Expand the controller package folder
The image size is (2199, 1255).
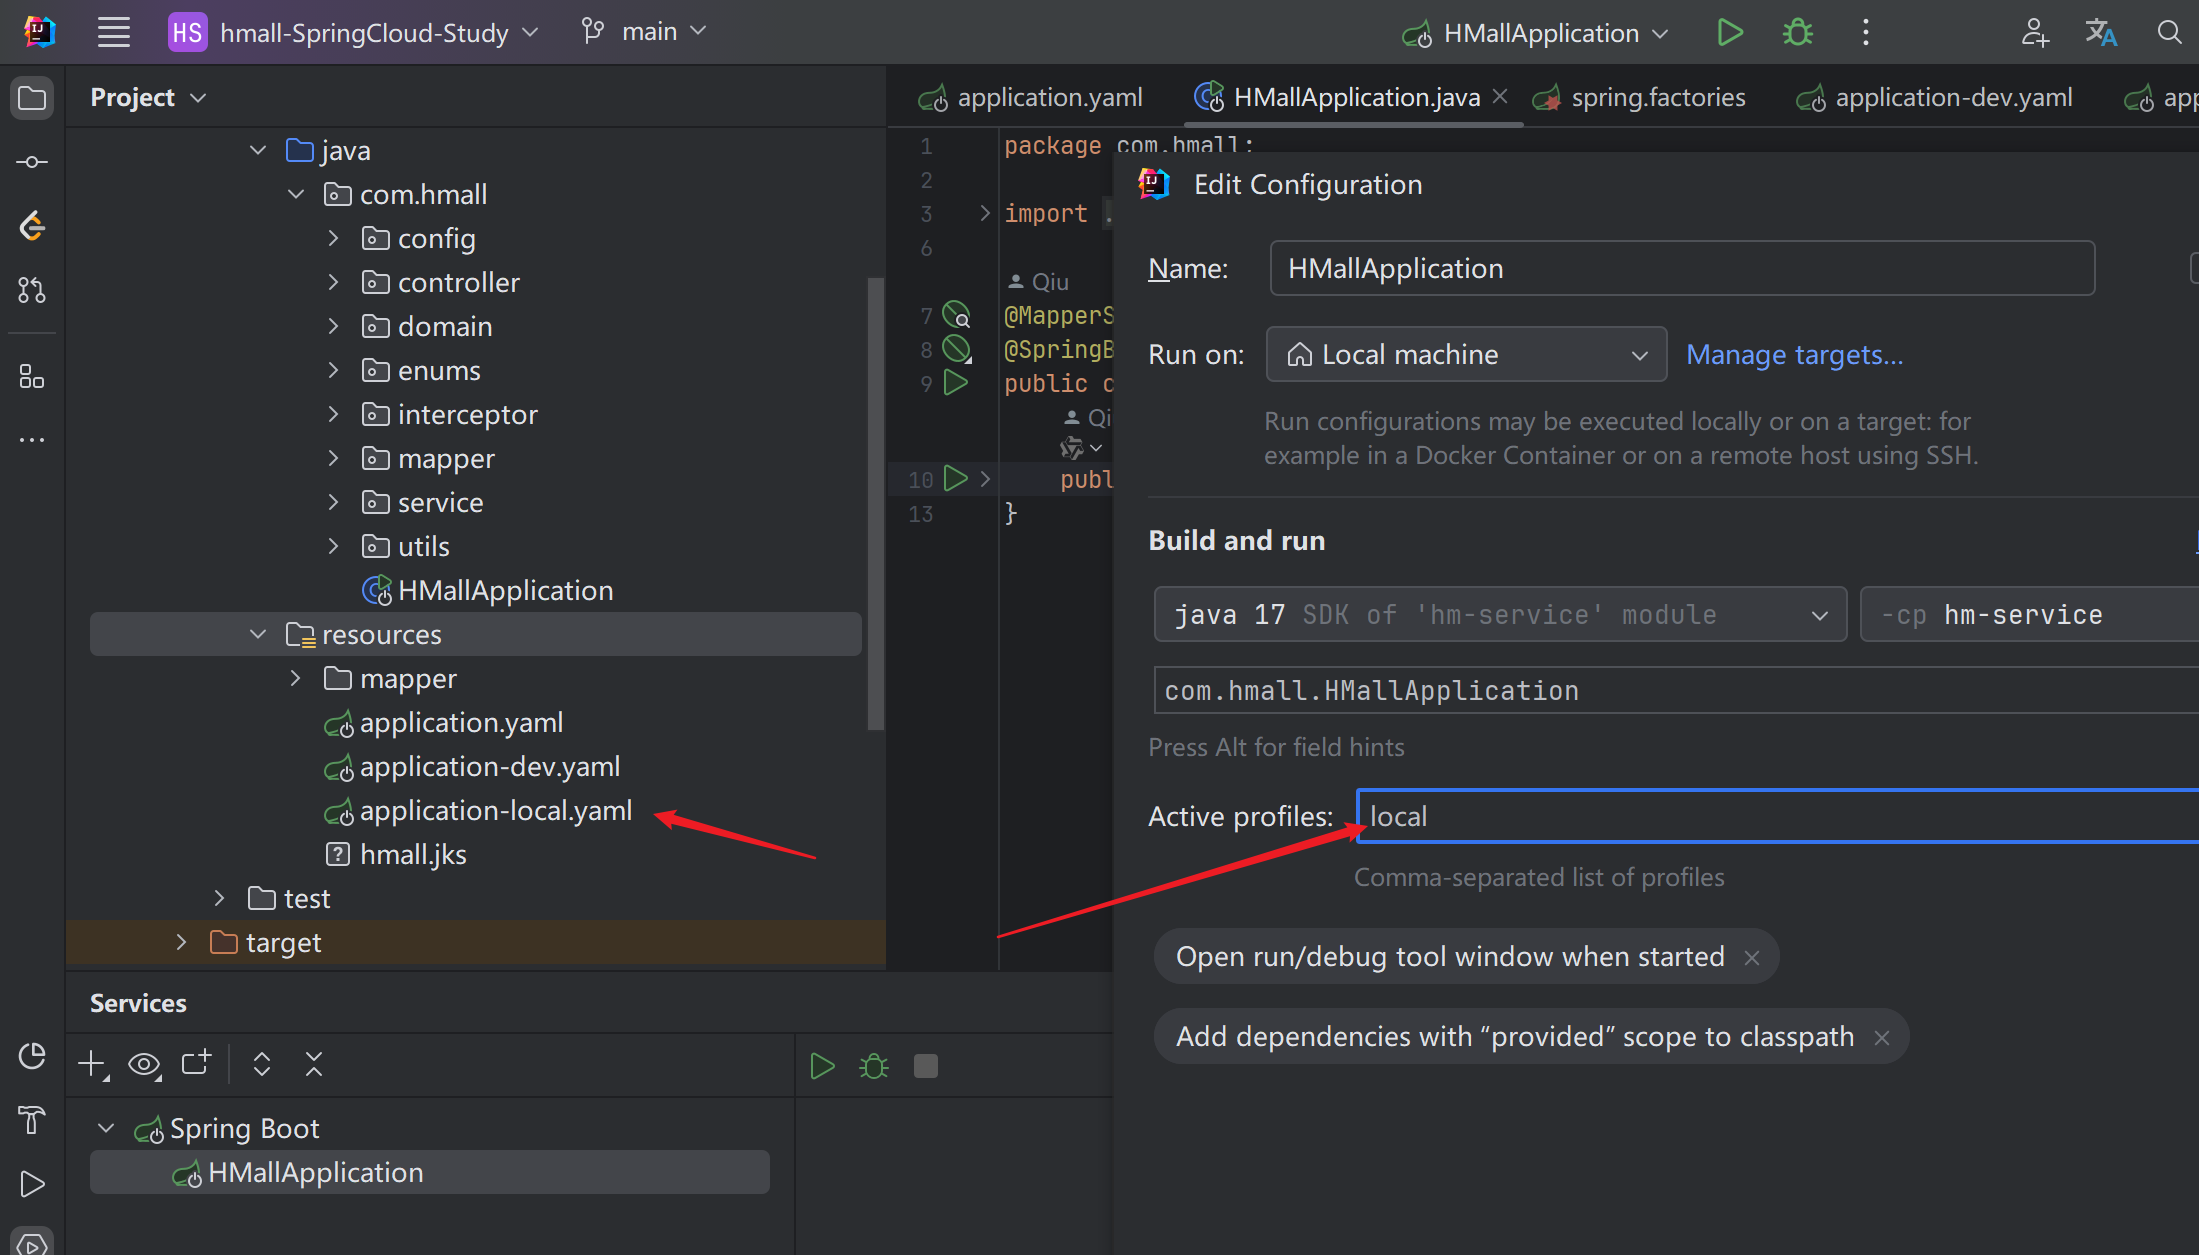(x=334, y=282)
